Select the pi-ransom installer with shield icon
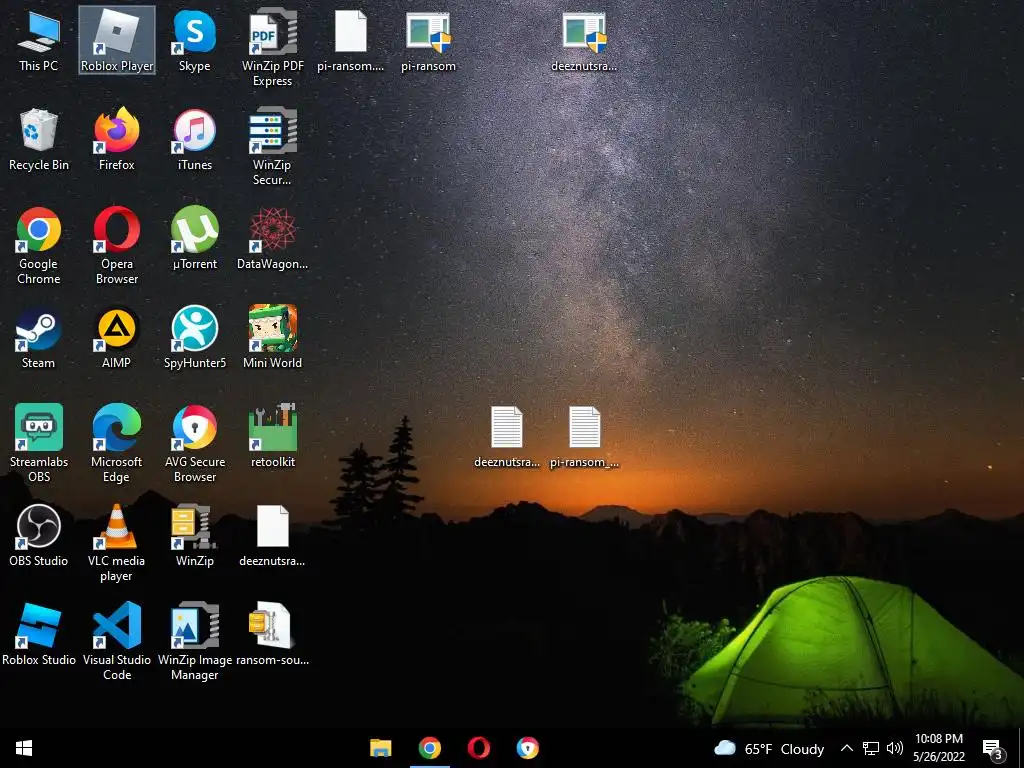Screen dimensions: 1024x768 tap(428, 40)
